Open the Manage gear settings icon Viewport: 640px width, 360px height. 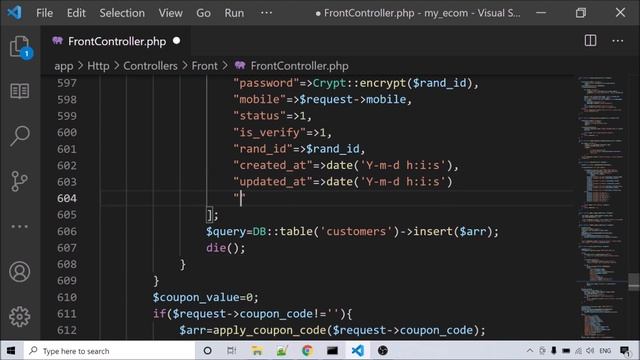click(x=20, y=316)
